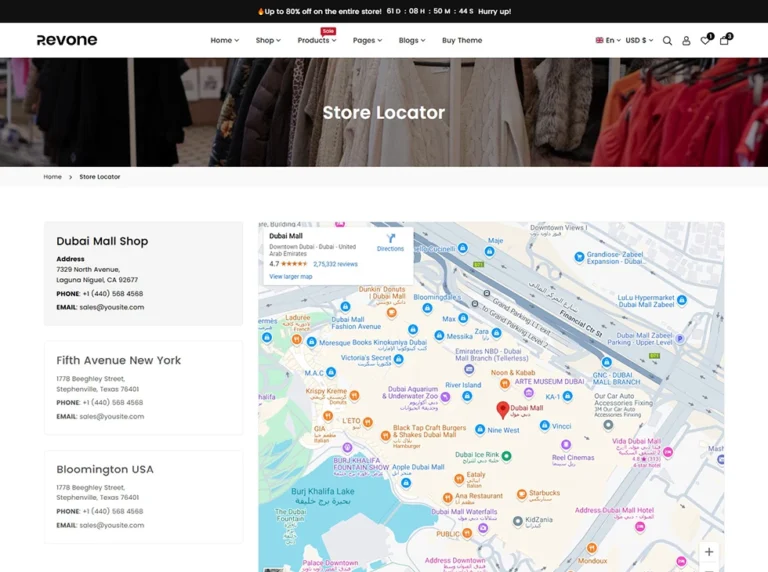Open the wishlist heart icon
768x572 pixels.
705,41
